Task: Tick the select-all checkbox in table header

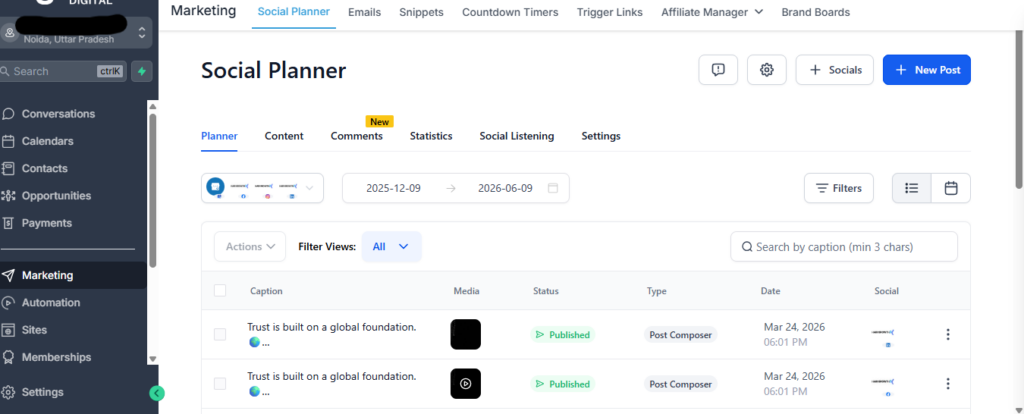Action: click(220, 291)
